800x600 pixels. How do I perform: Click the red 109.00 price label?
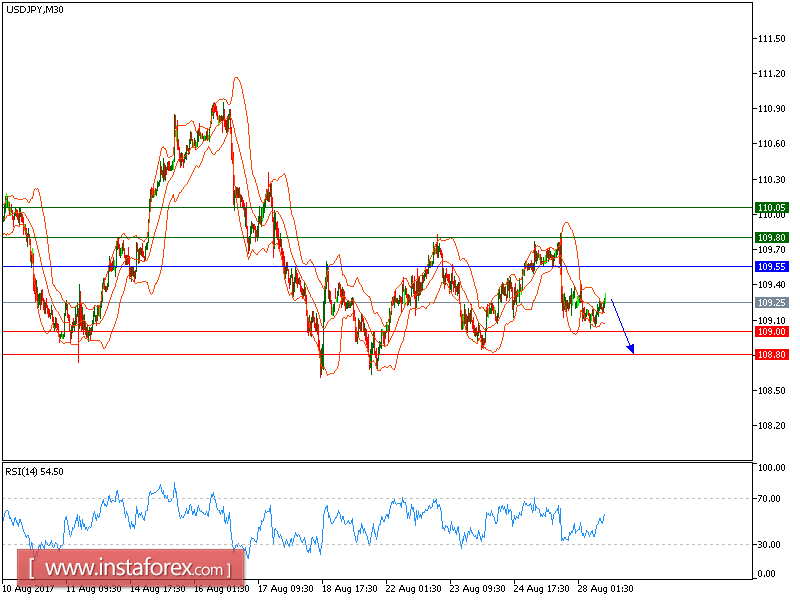(x=771, y=329)
